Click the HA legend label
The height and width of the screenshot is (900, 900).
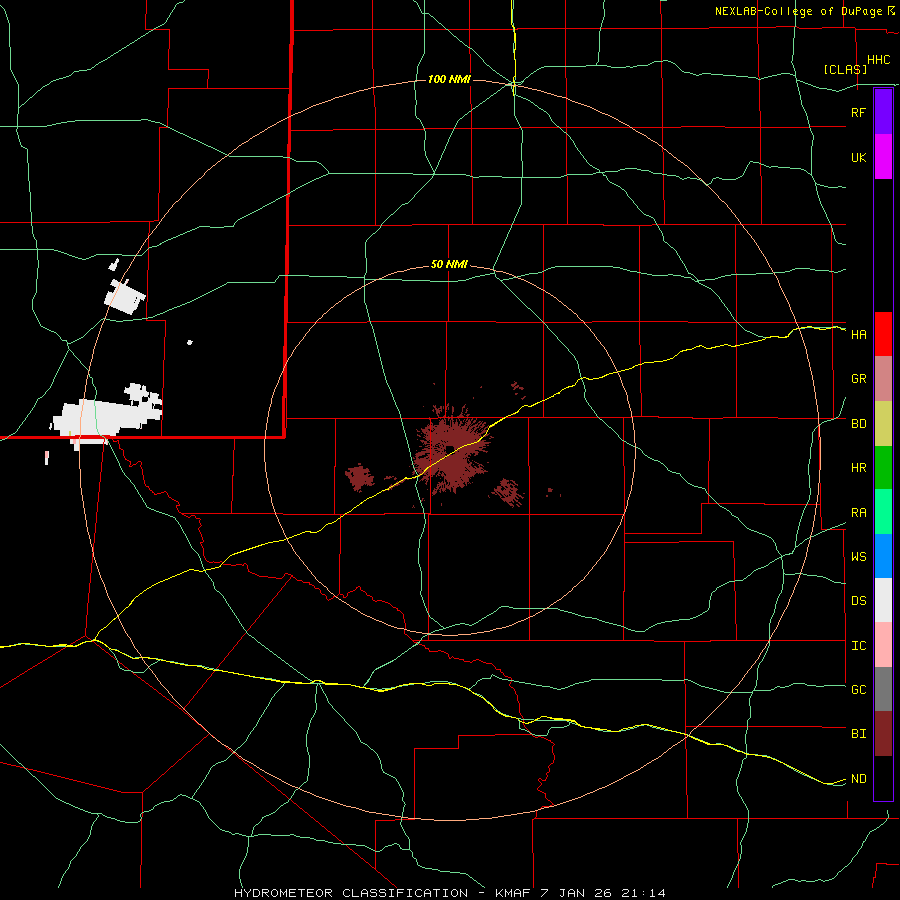pos(858,335)
